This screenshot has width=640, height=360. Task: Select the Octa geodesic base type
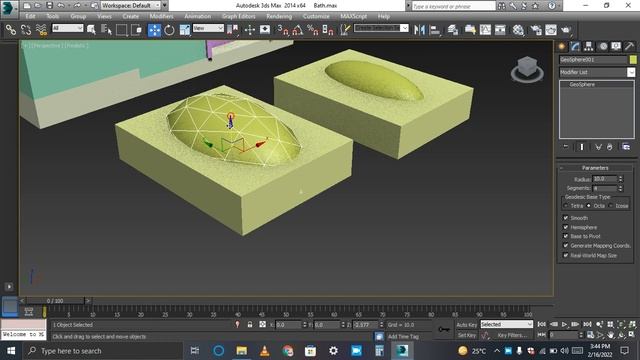[x=589, y=206]
